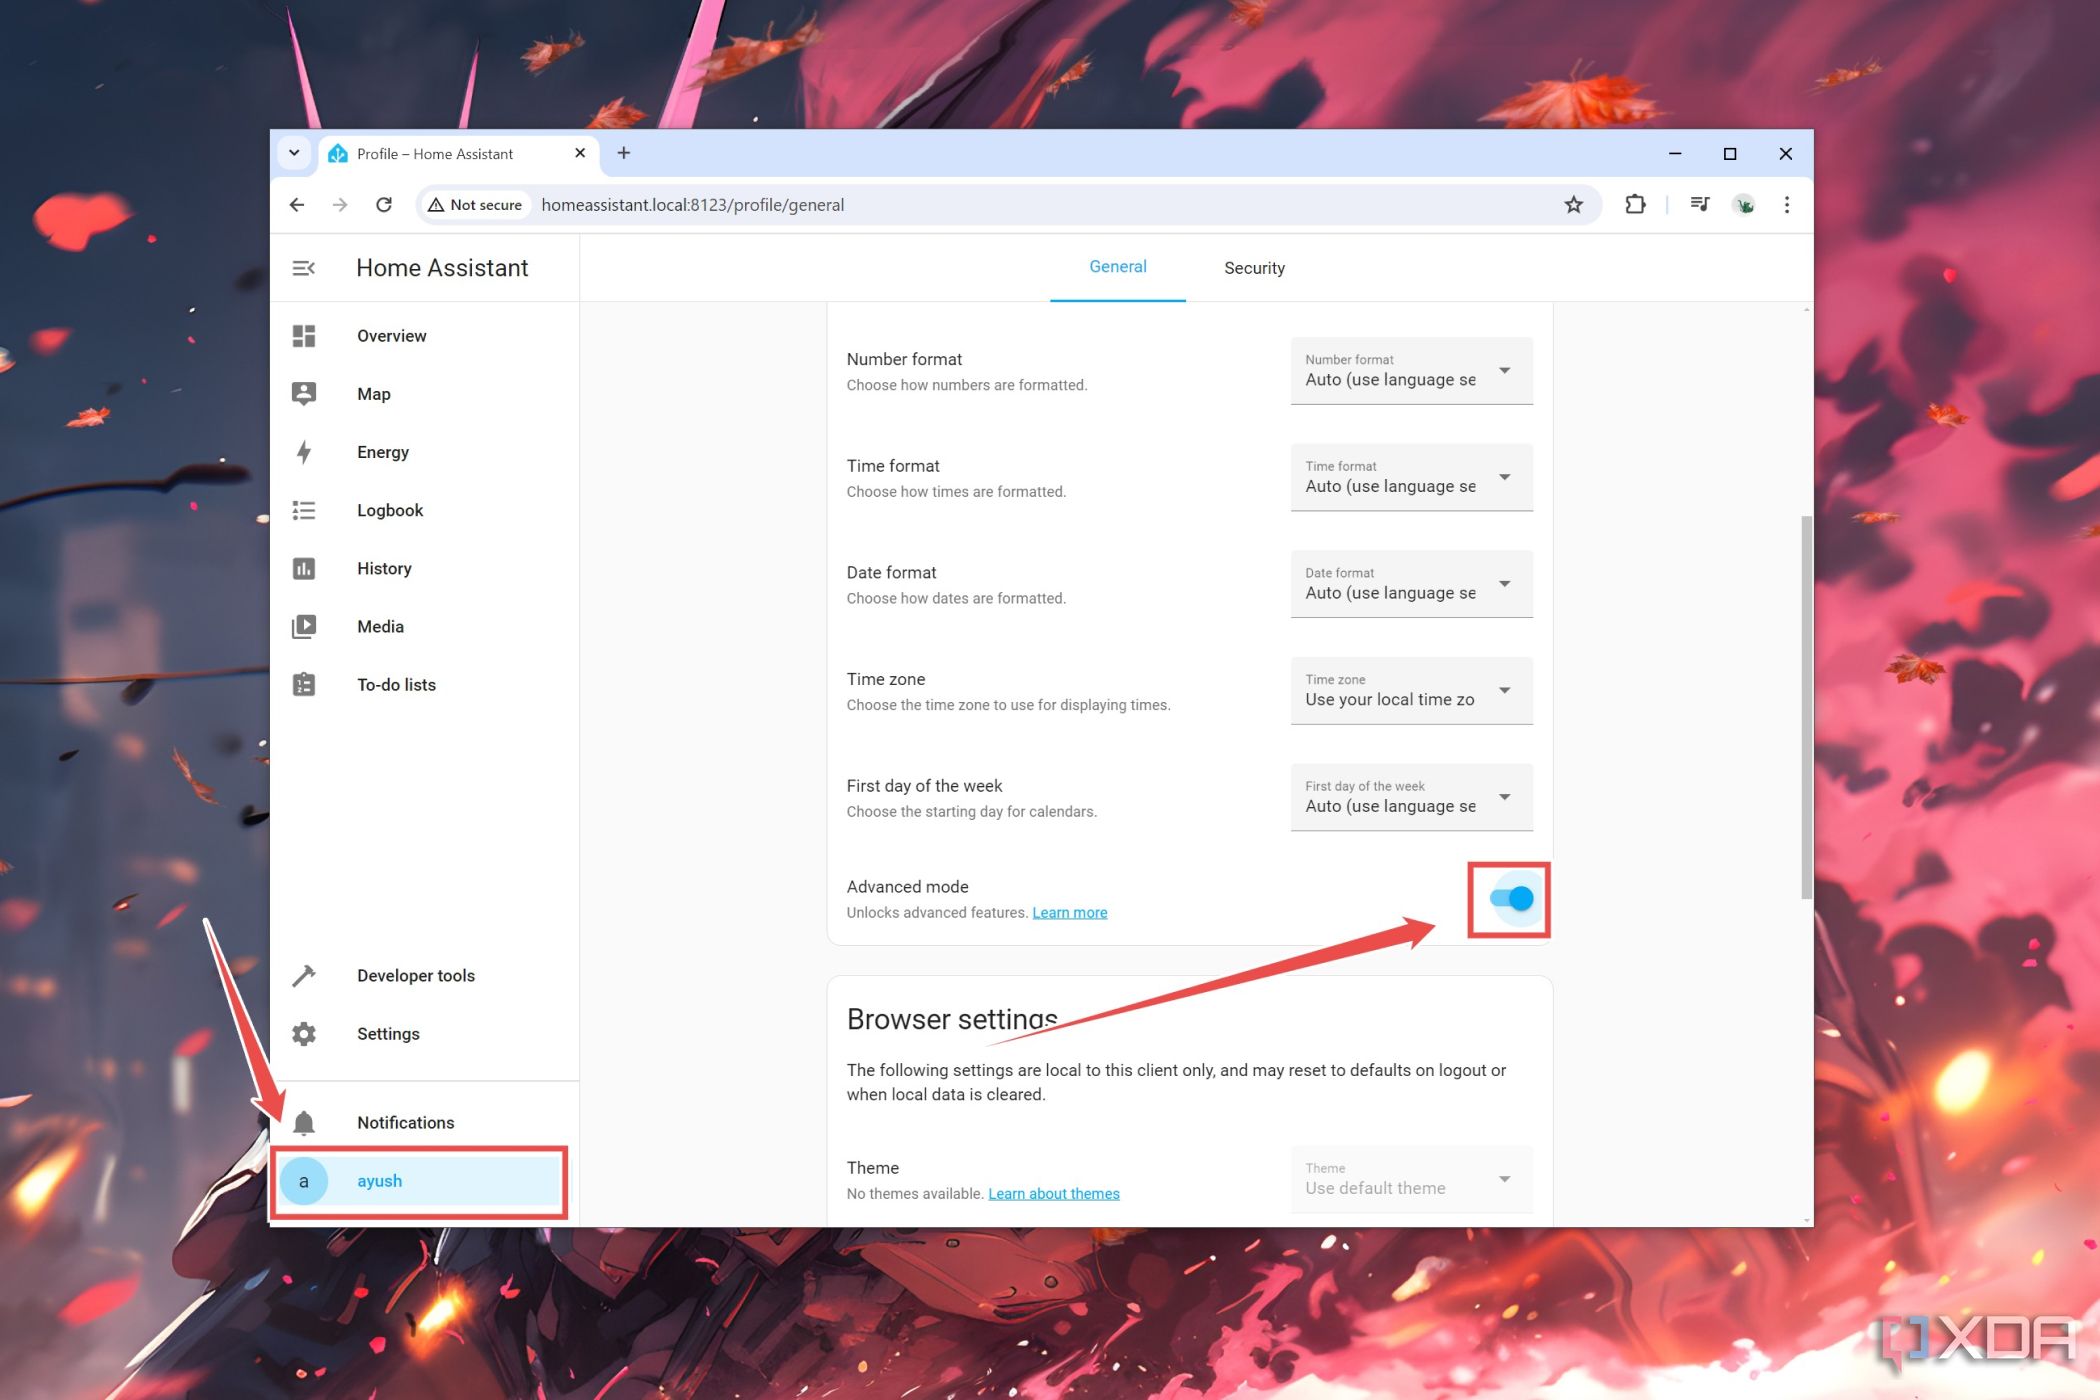Click the To-do lists icon
The width and height of the screenshot is (2100, 1400).
coord(305,684)
